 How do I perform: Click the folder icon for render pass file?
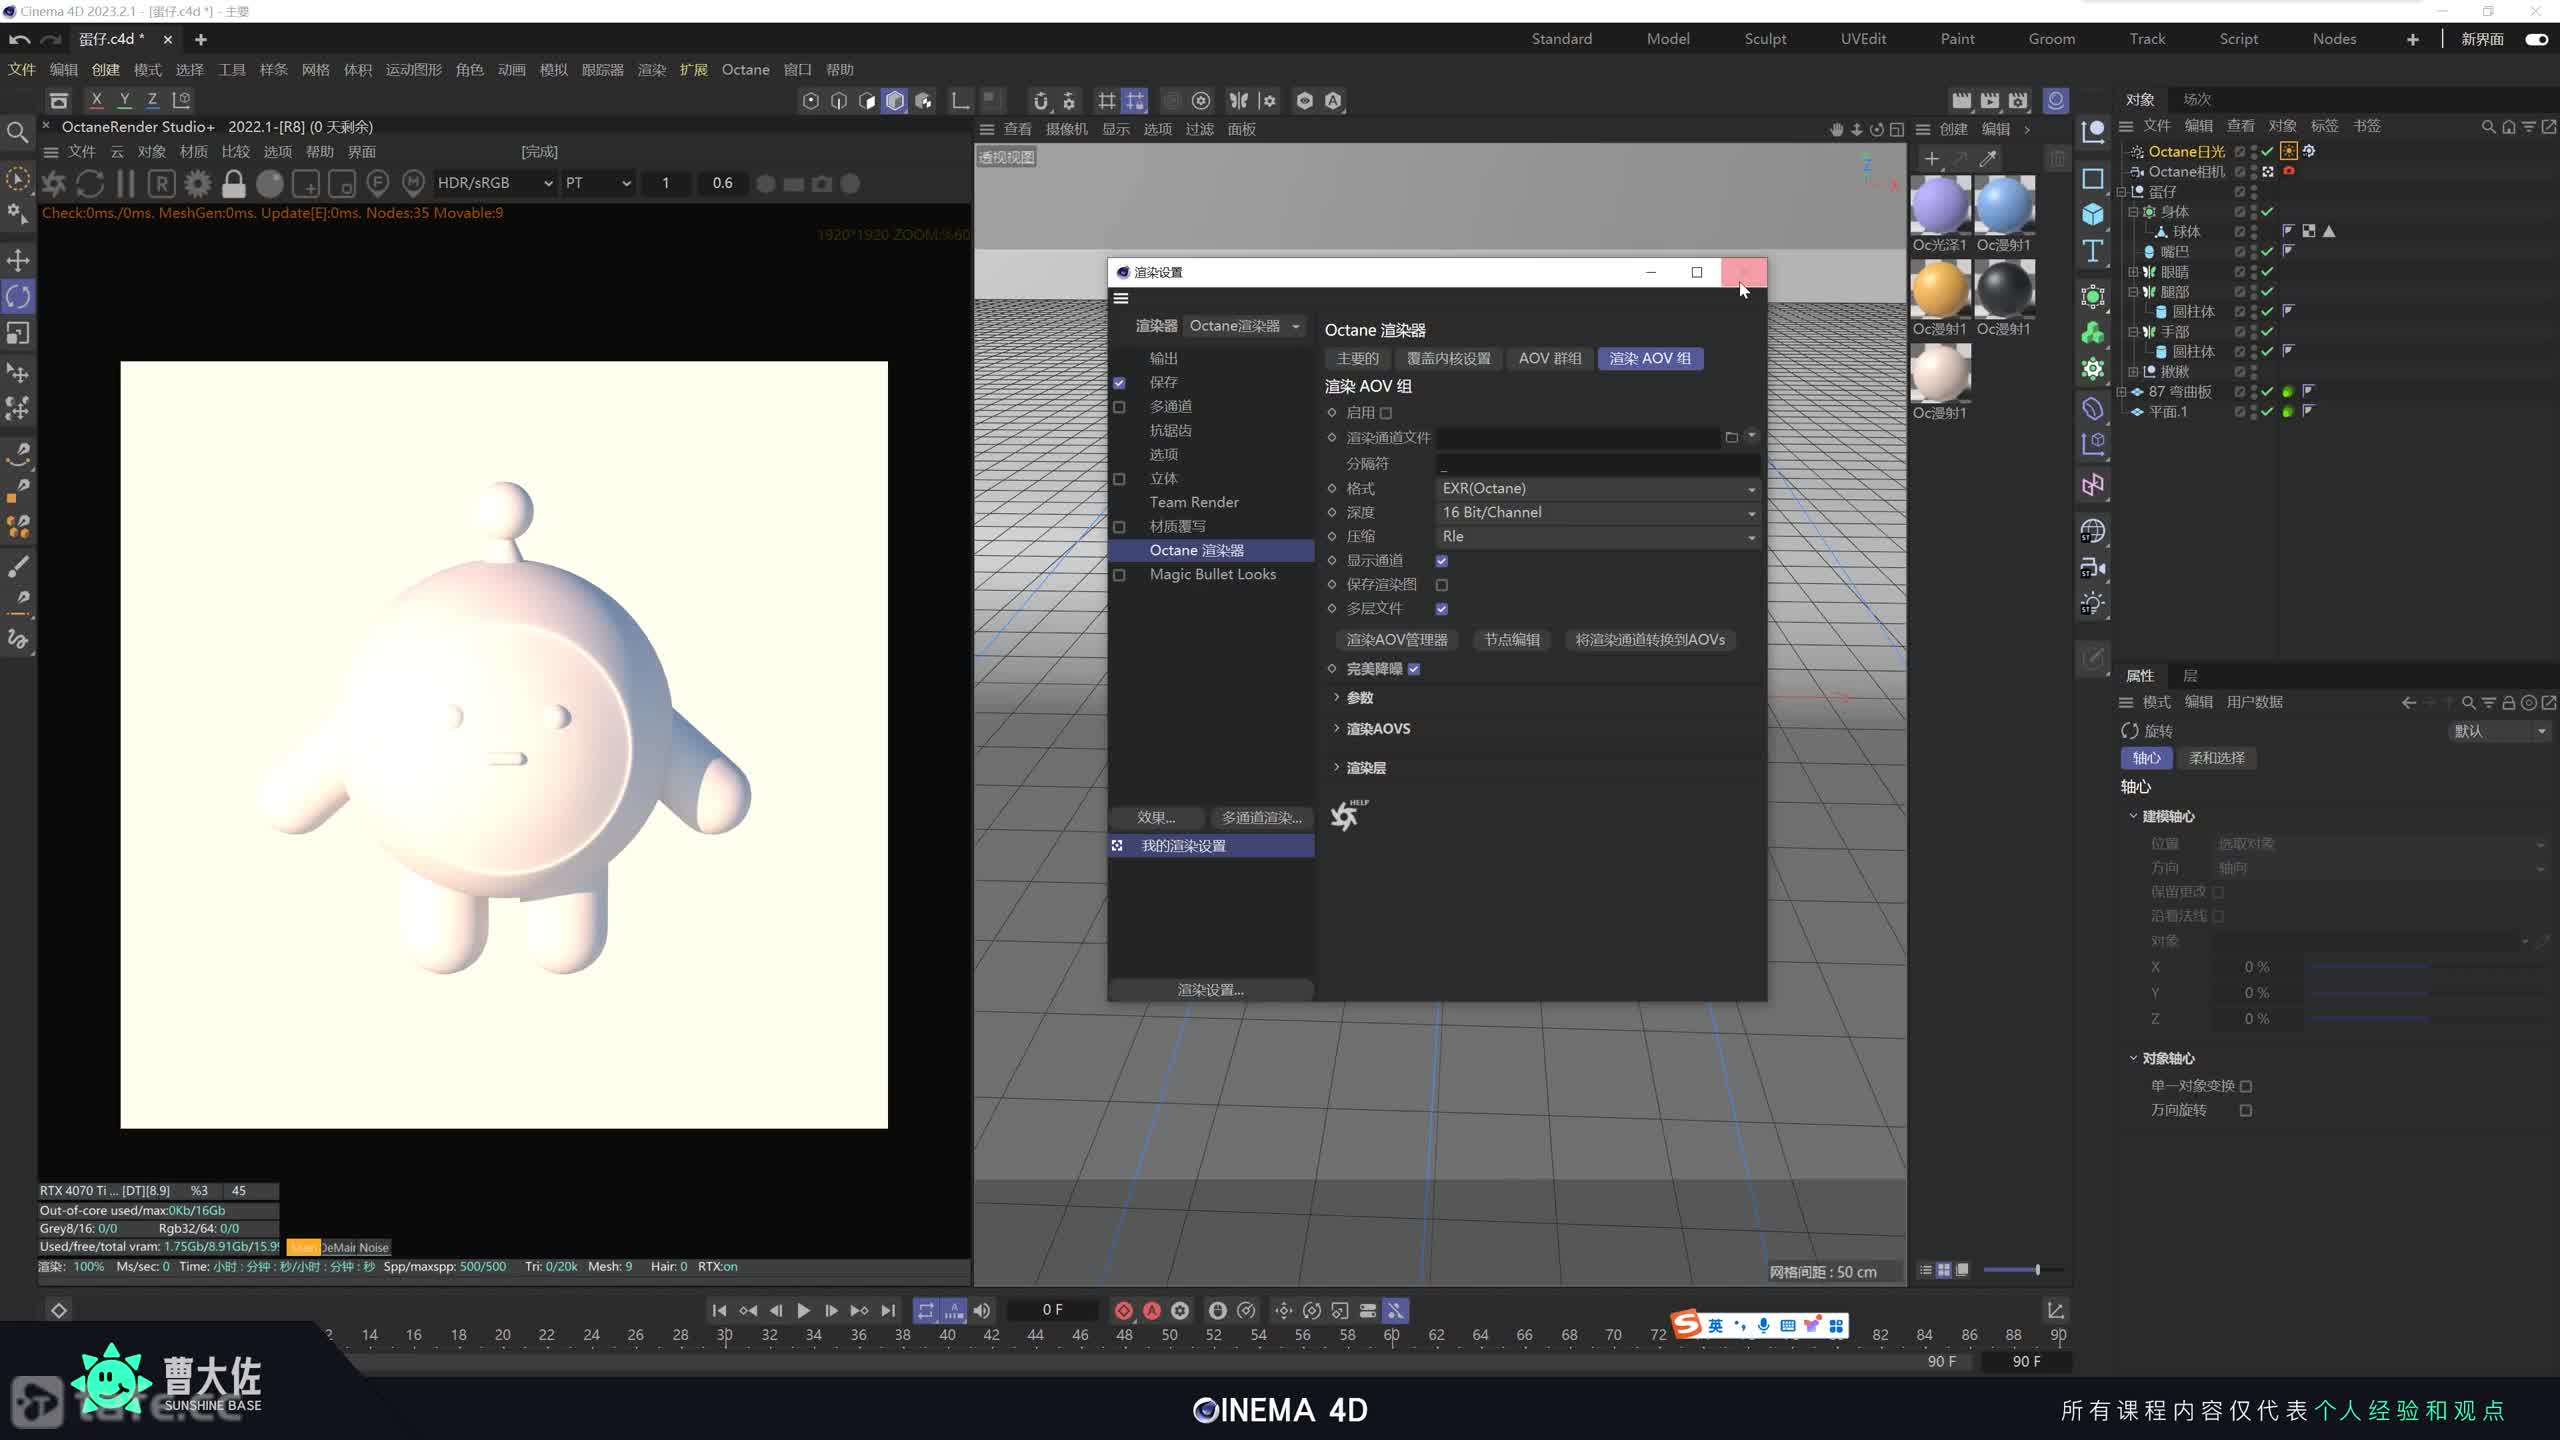[1731, 437]
